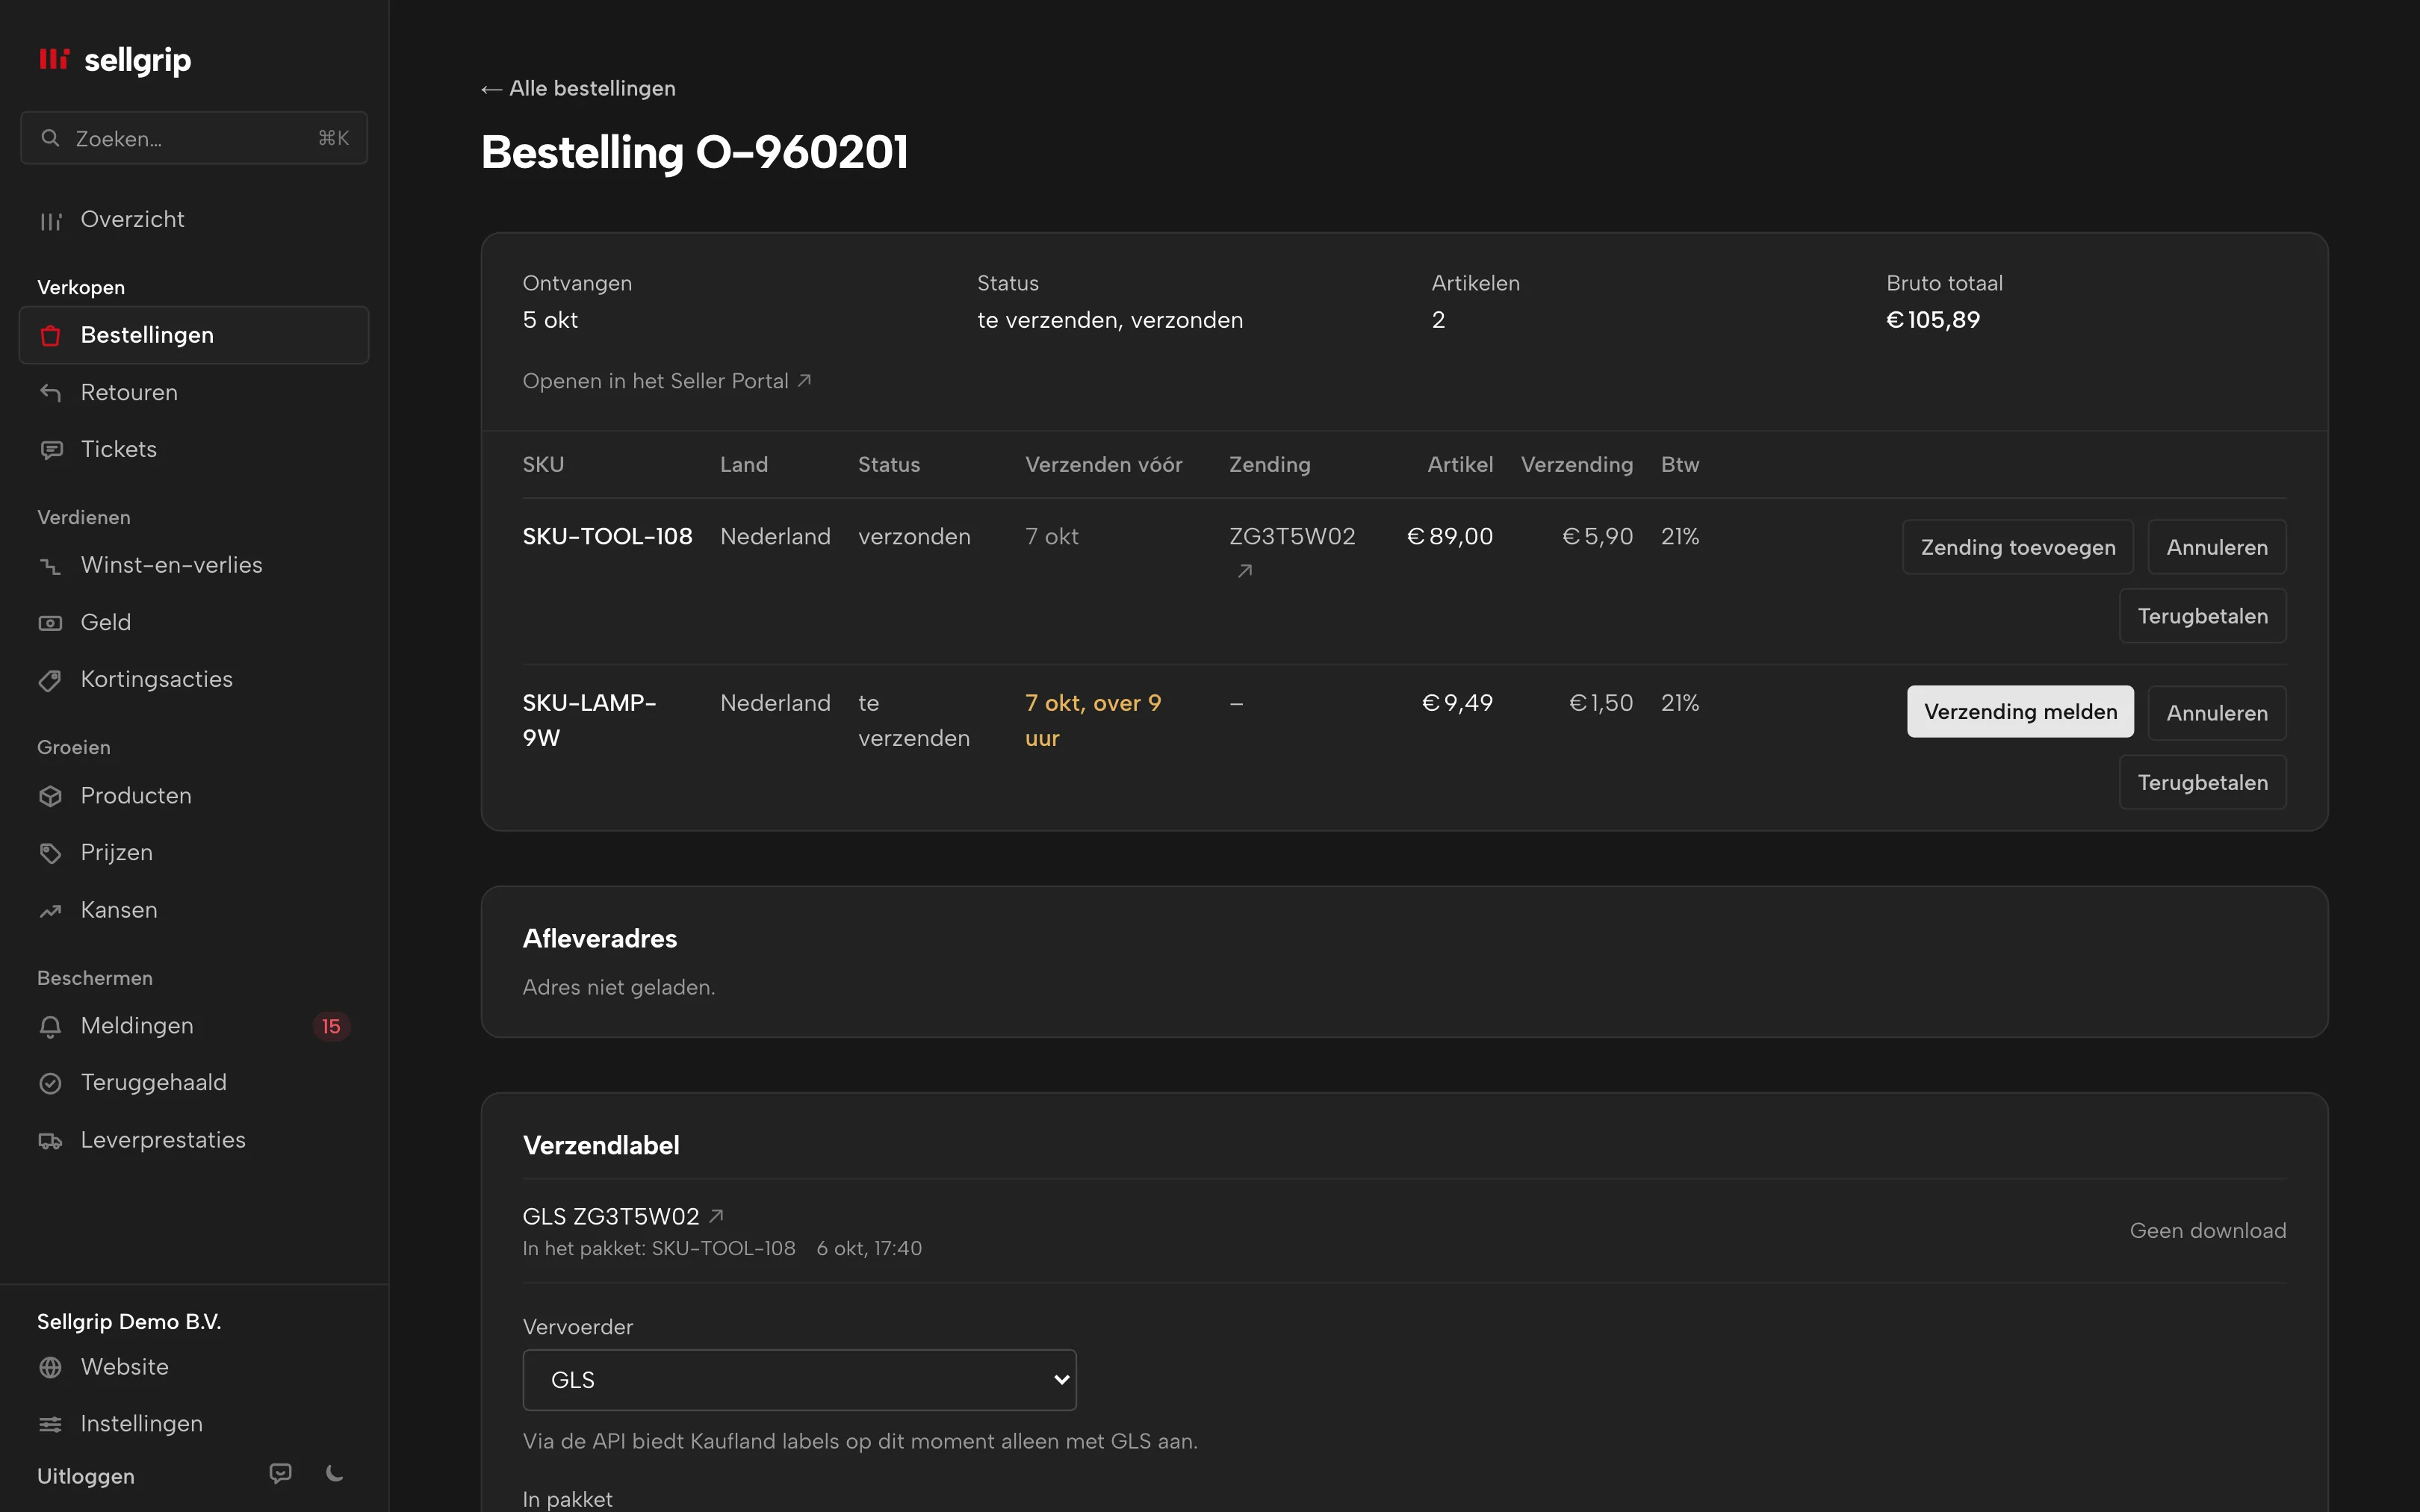2420x1512 pixels.
Task: Click Verzending melden for SKU-LAMP-9W
Action: point(2020,712)
